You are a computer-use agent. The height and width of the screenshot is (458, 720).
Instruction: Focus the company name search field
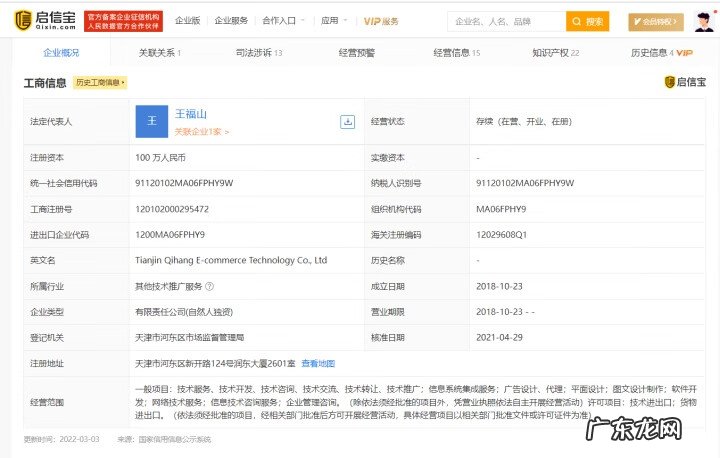(506, 22)
